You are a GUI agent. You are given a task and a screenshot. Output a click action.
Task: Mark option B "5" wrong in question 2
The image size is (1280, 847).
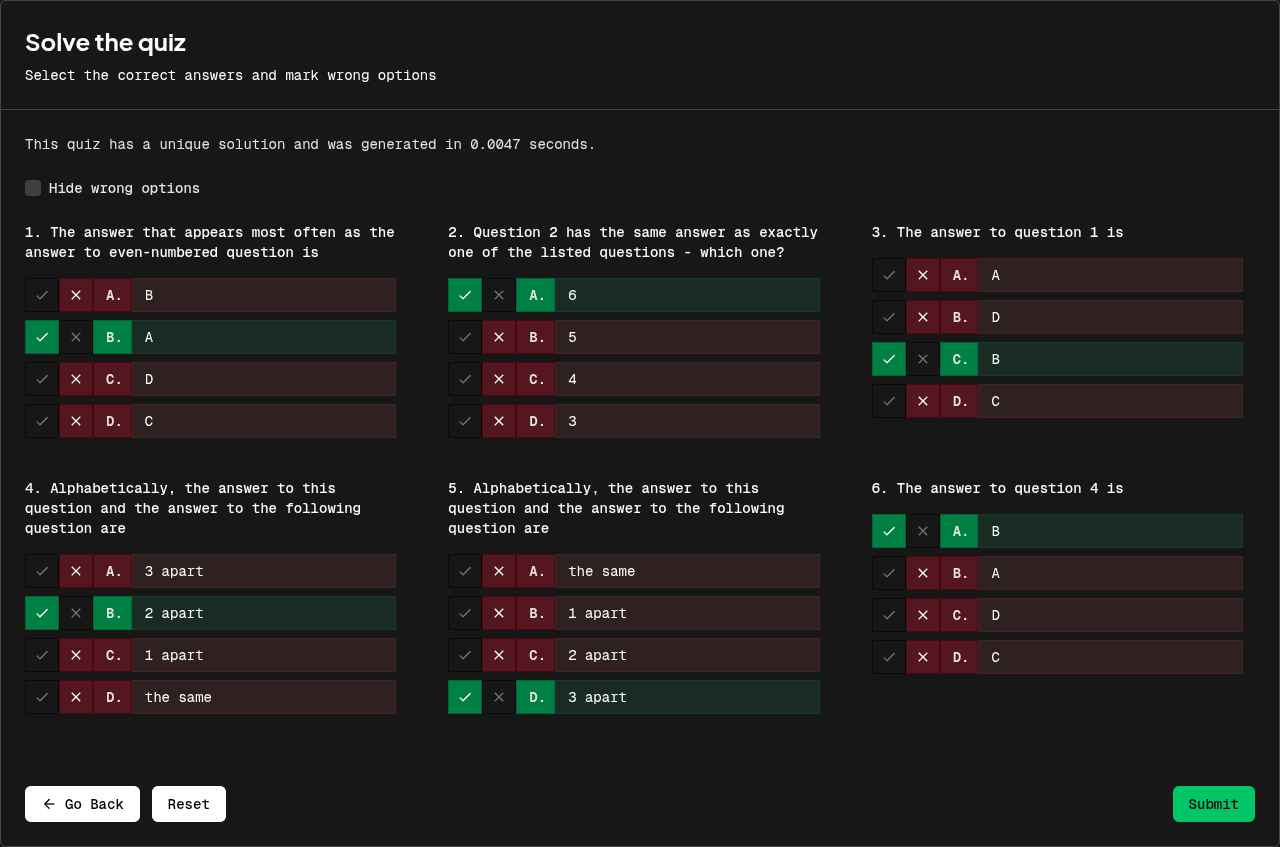(499, 337)
